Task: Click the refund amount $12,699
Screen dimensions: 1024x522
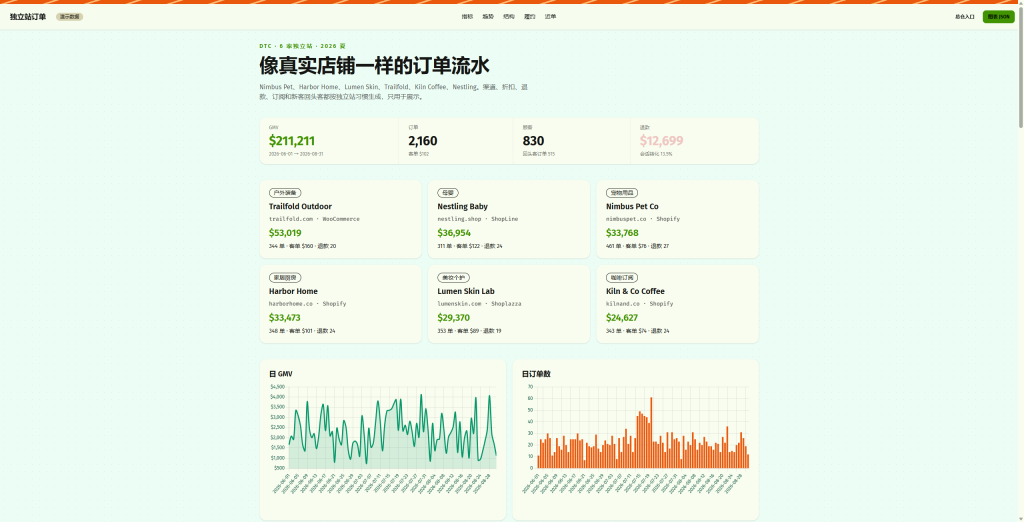Action: click(662, 140)
